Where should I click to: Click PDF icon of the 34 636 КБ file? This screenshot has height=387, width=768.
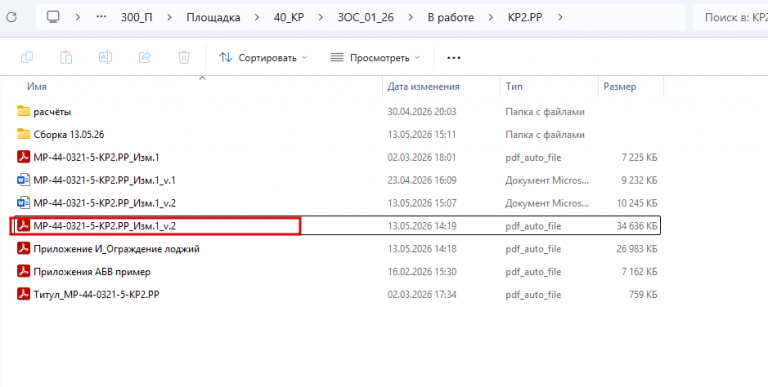(23, 226)
